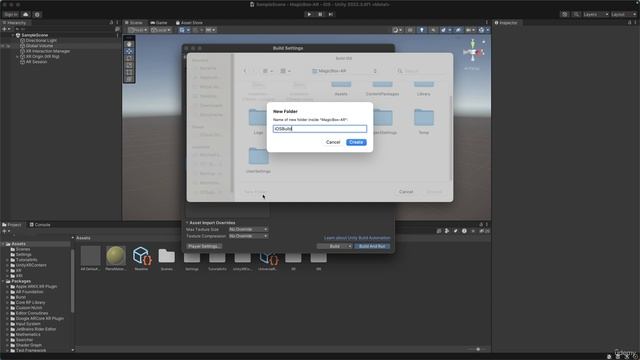Select the Move tool in Scene overlay
Image resolution: width=640 pixels, height=360 pixels.
129,51
